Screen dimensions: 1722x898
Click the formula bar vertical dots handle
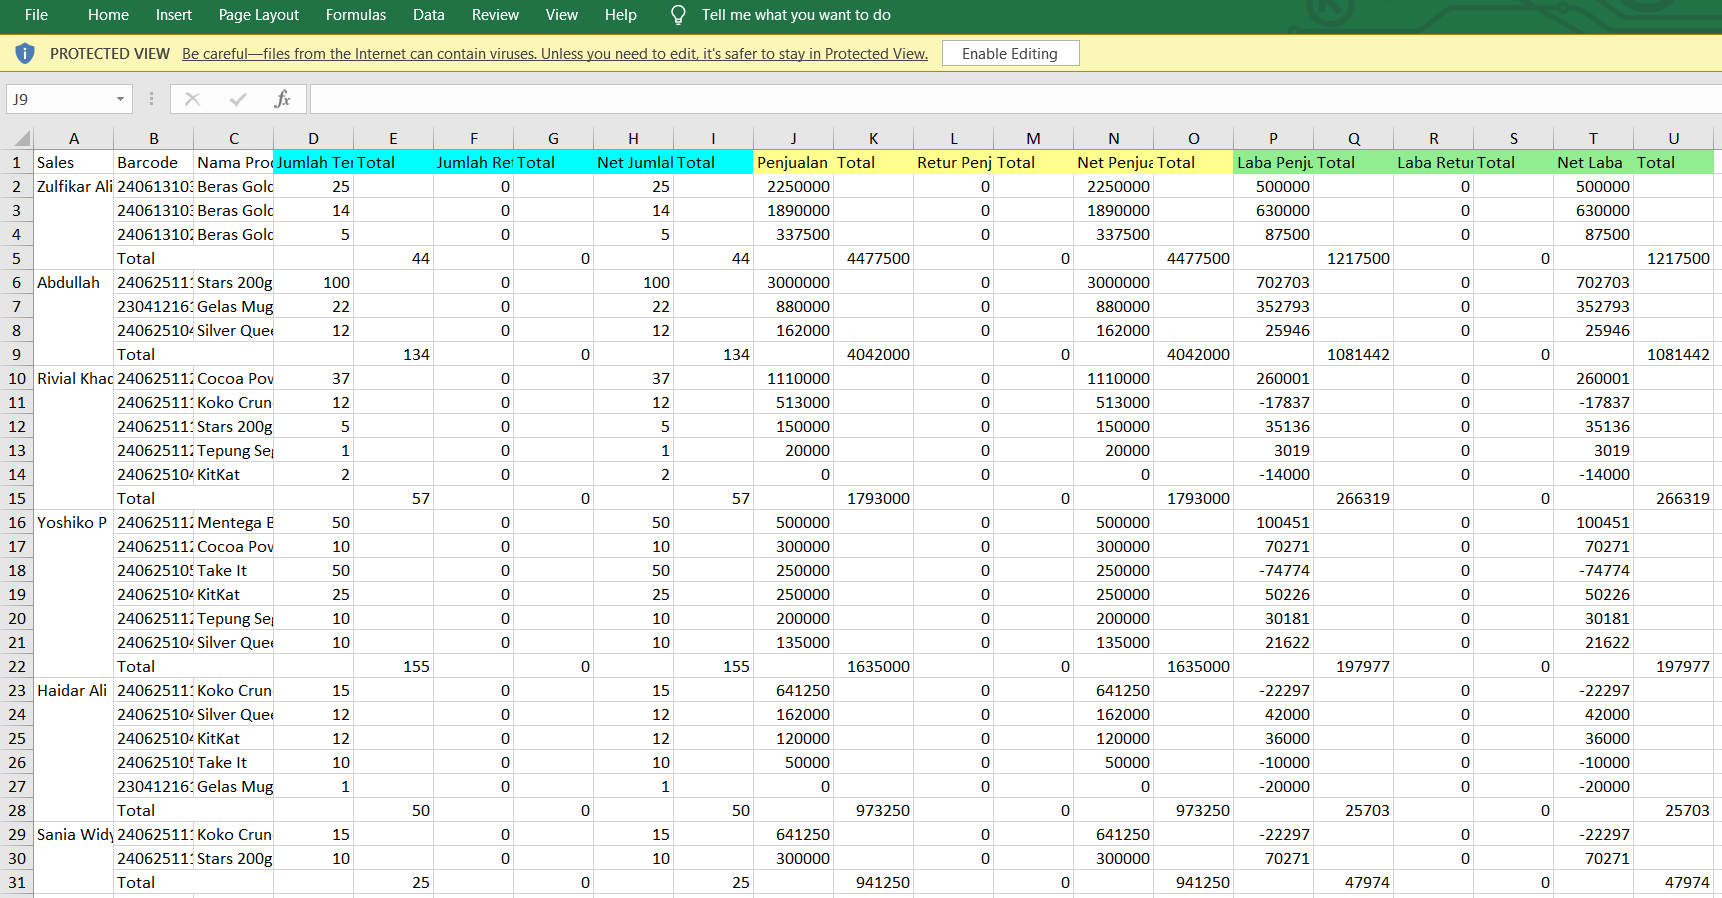click(151, 99)
